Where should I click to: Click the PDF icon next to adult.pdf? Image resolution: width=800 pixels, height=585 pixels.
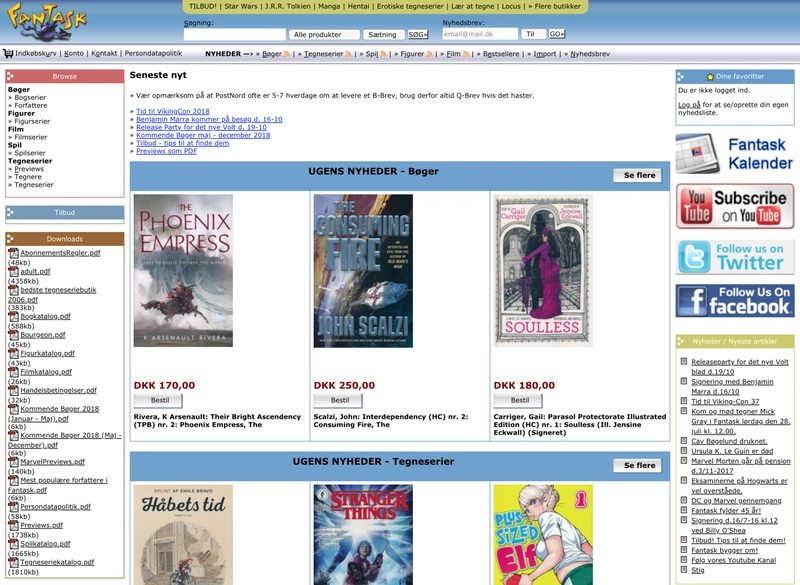click(13, 271)
